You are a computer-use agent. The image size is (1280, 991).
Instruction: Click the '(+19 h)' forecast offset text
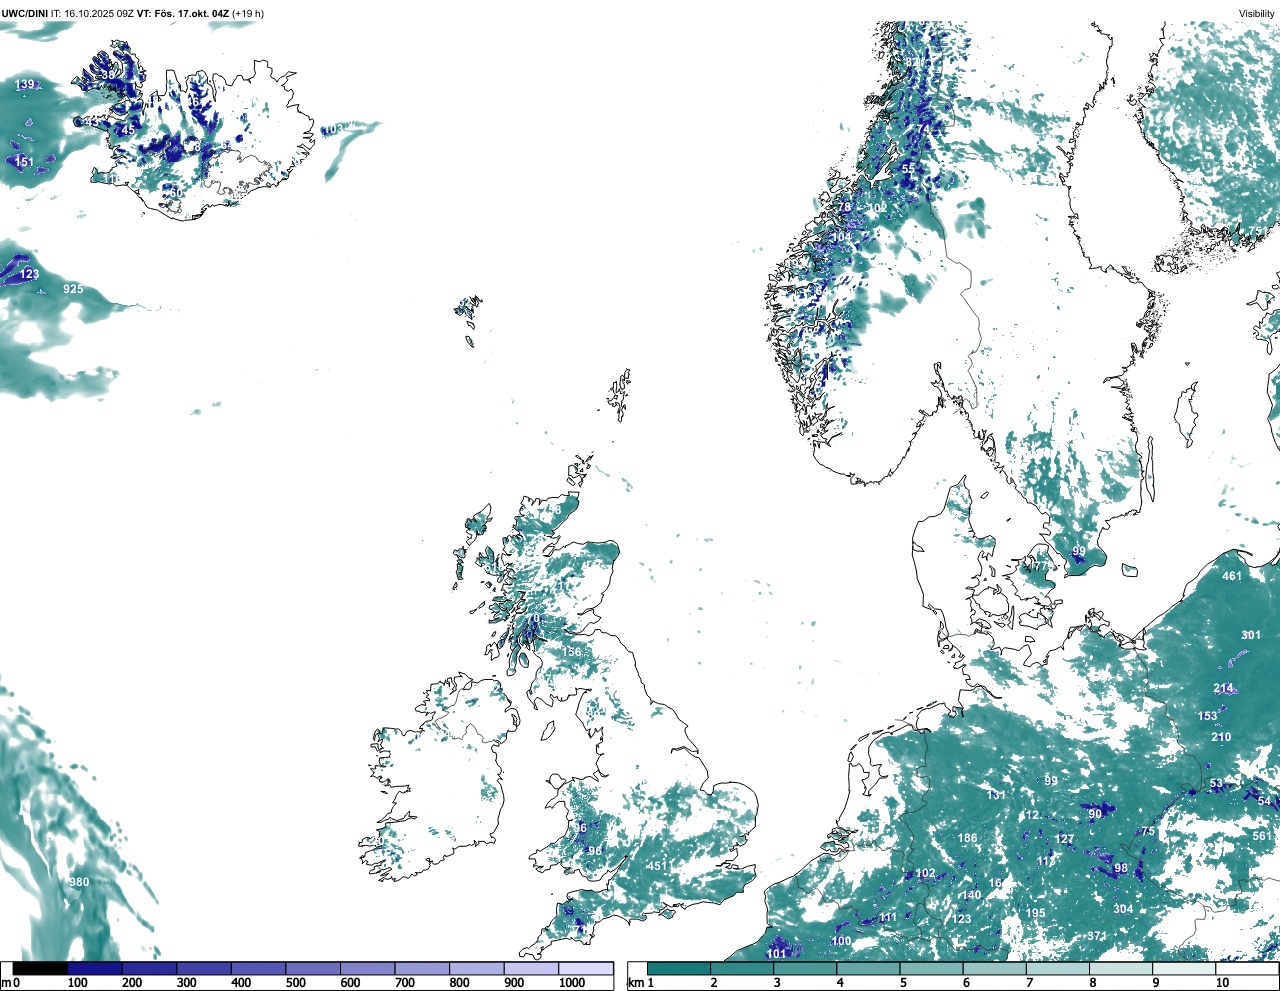248,14
